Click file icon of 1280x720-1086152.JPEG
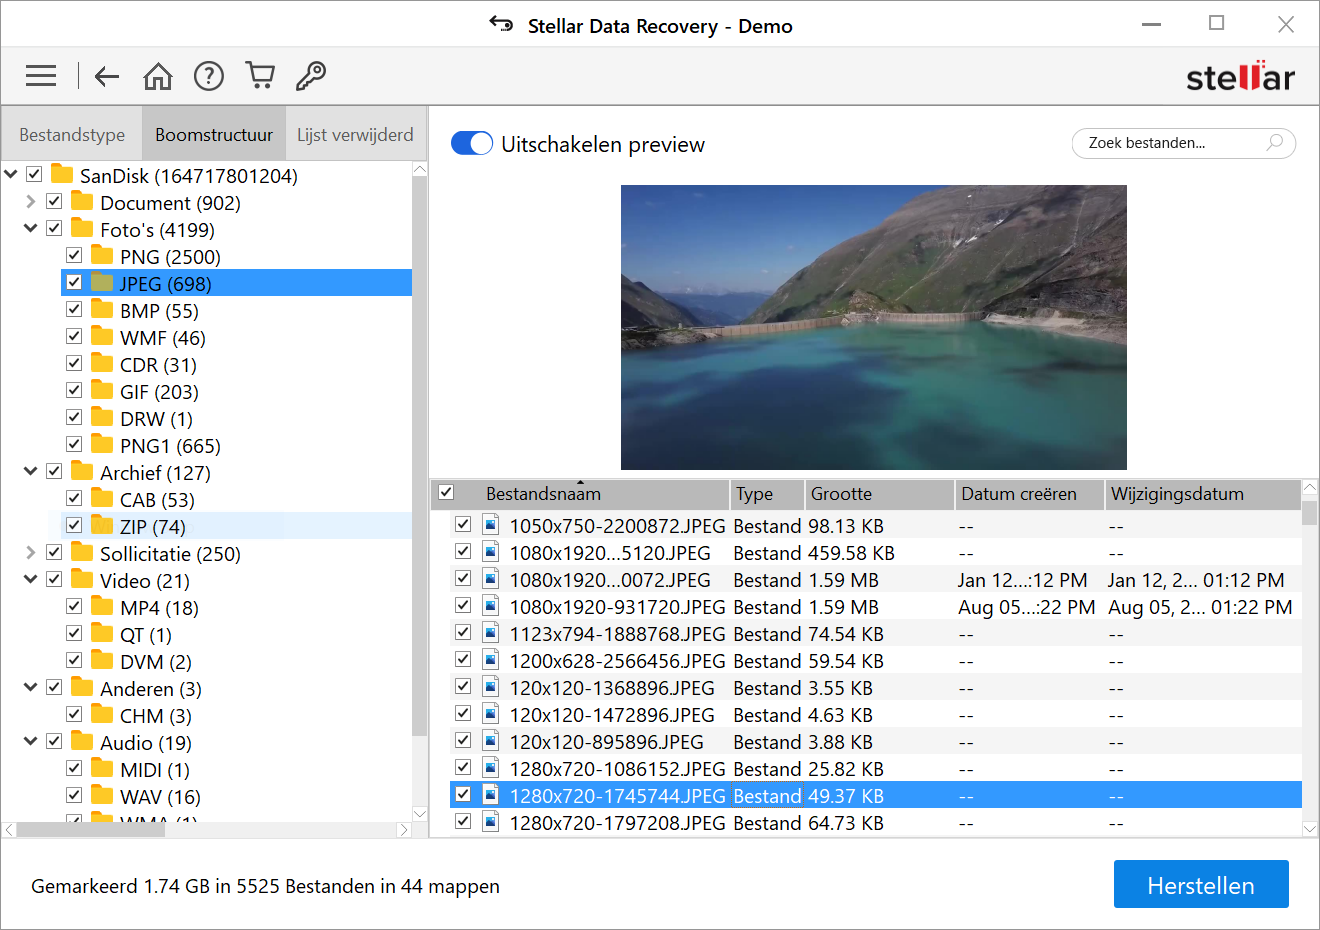This screenshot has height=930, width=1320. [x=491, y=767]
